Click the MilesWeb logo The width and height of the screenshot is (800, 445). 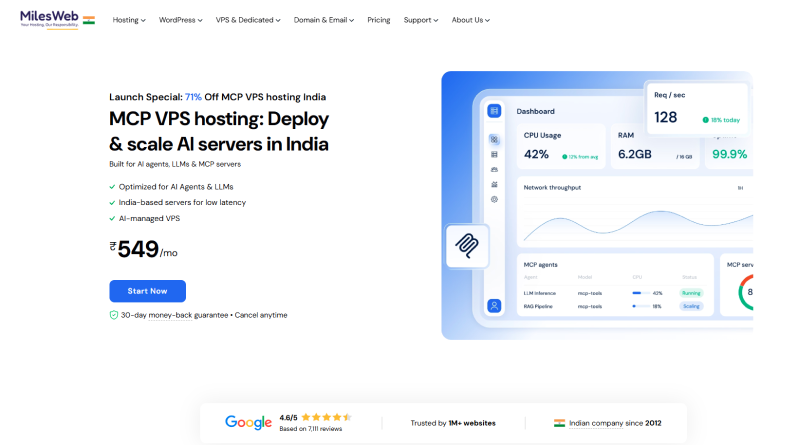pos(49,19)
